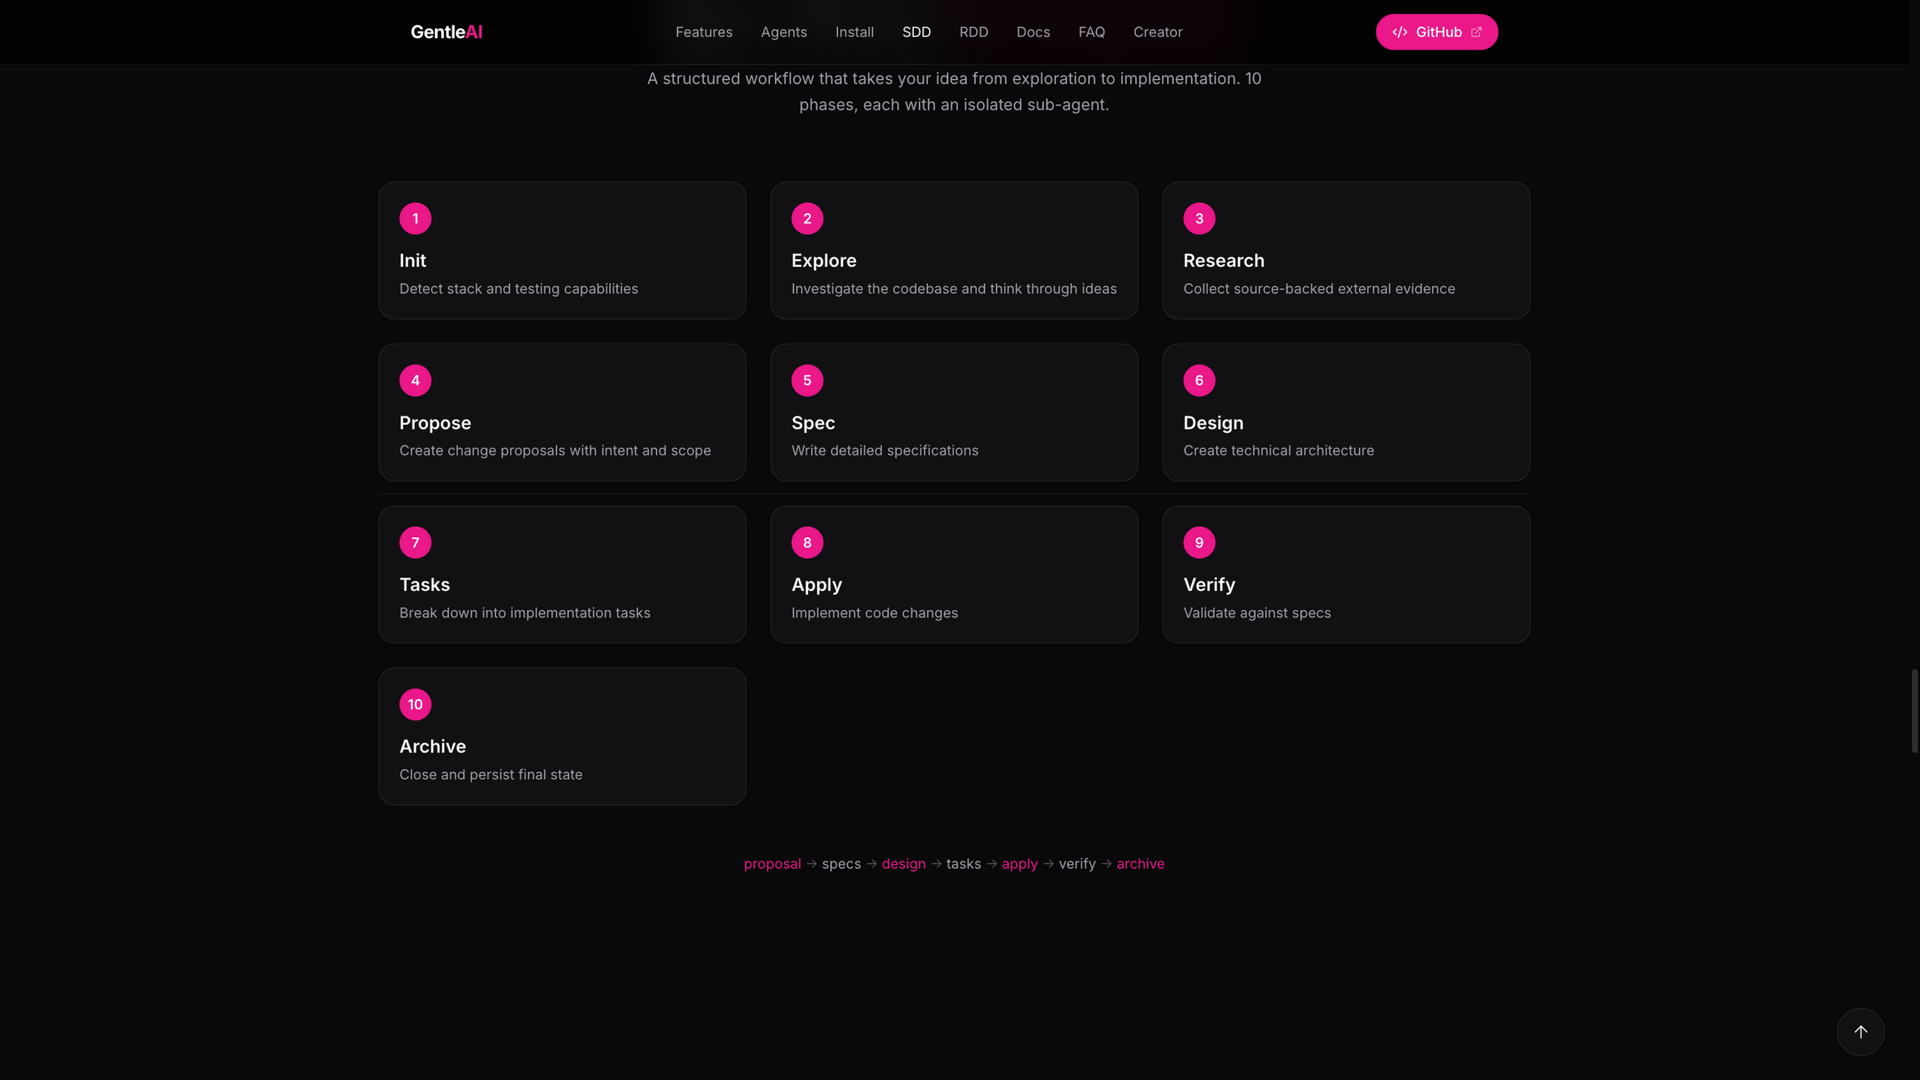1920x1080 pixels.
Task: Open the Creator nav link
Action: [1158, 32]
